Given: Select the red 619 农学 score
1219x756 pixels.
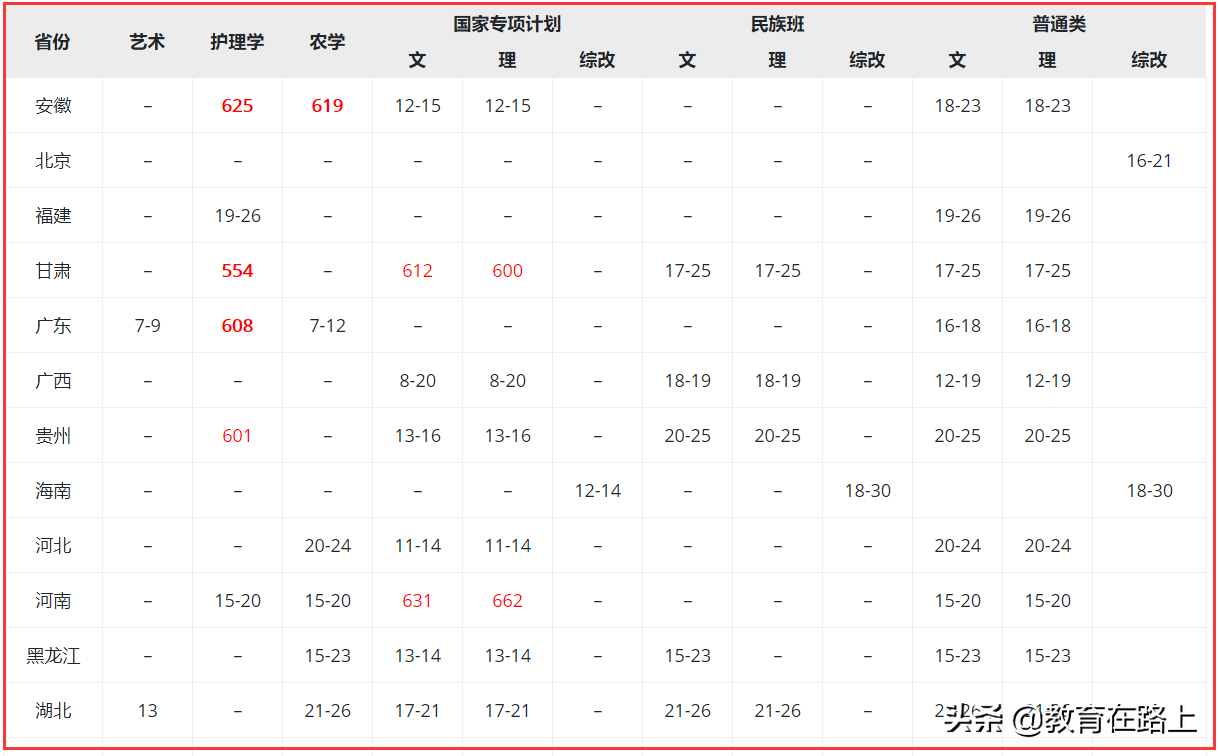Looking at the screenshot, I should [x=327, y=105].
